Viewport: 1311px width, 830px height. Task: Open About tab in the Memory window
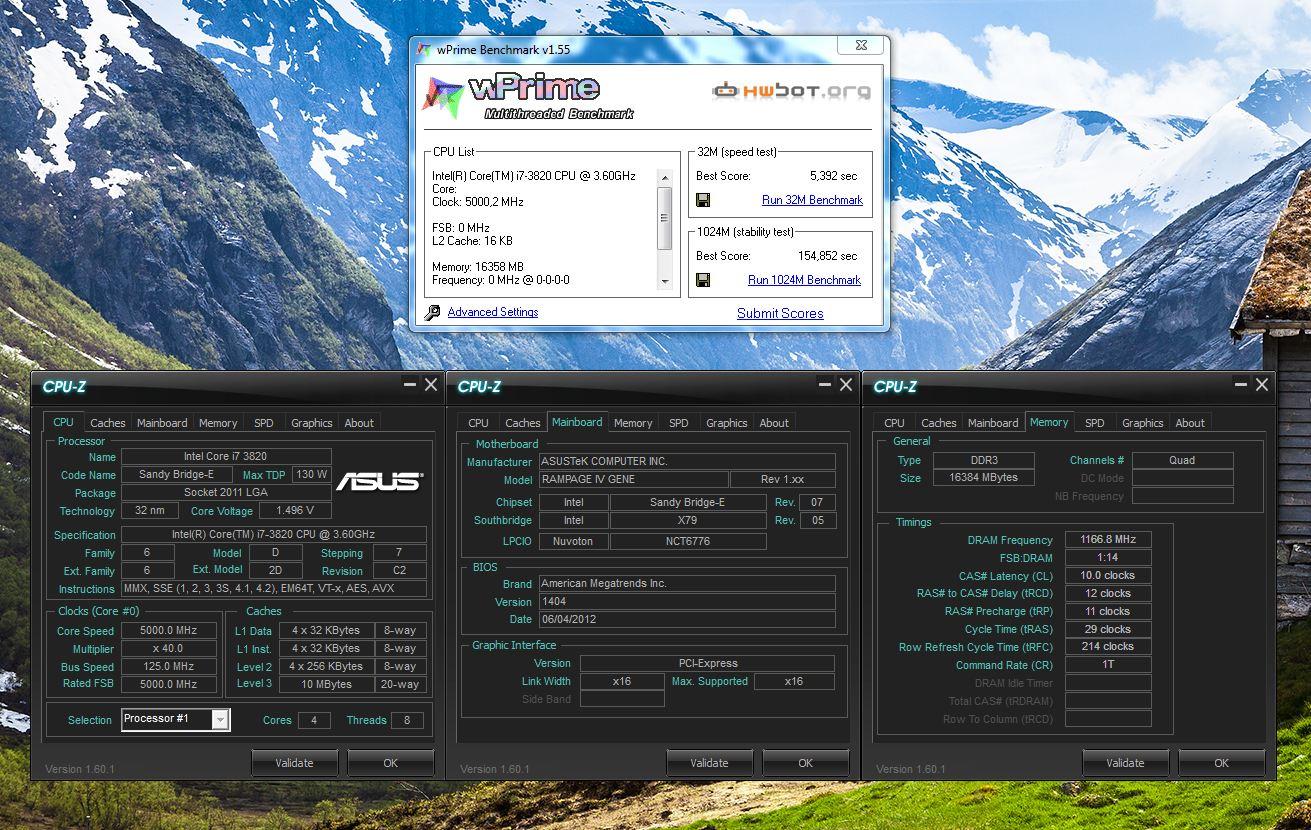(x=1190, y=423)
